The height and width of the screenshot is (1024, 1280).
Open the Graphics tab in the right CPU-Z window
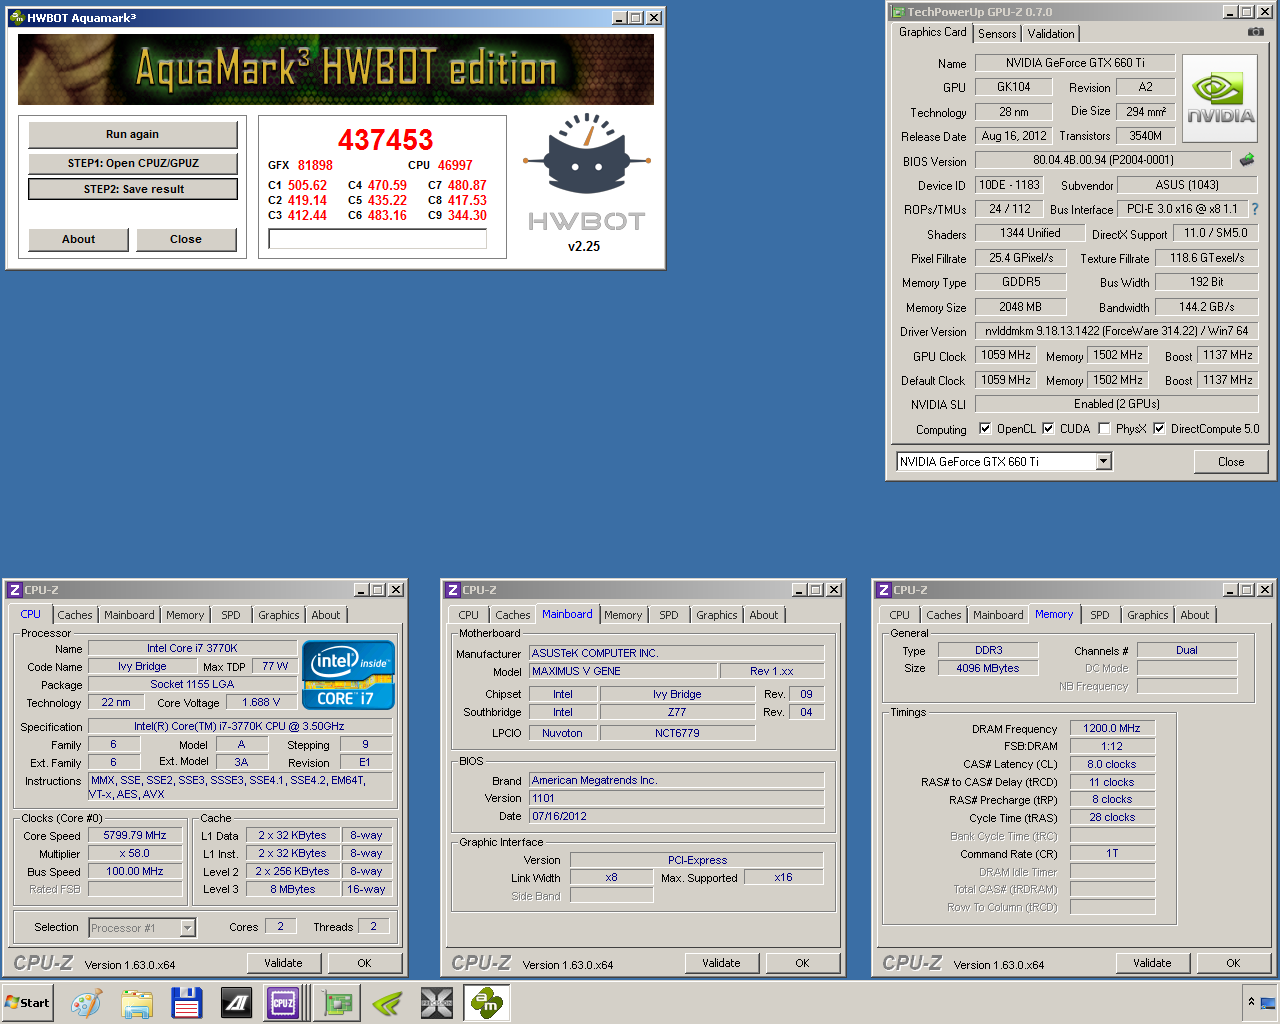tap(1148, 615)
